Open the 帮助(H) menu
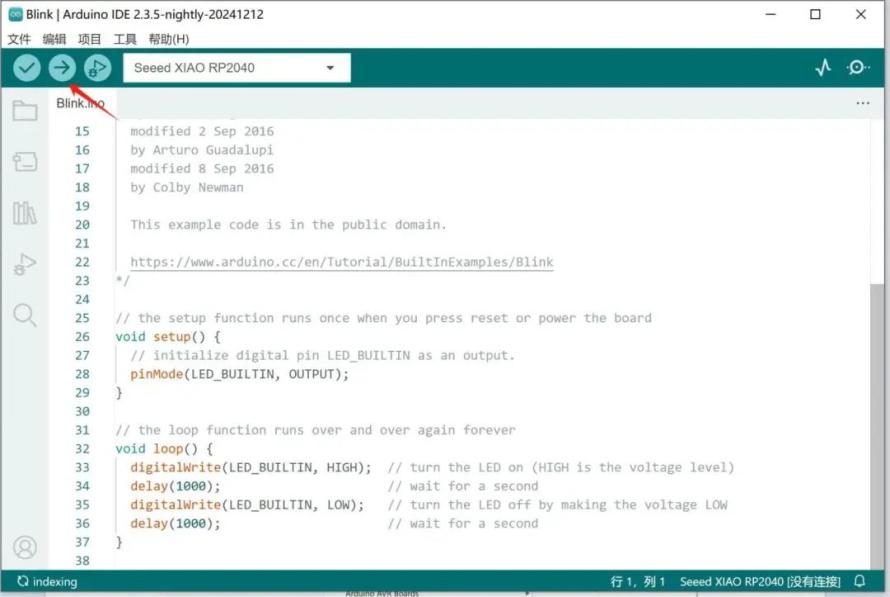 (x=169, y=39)
